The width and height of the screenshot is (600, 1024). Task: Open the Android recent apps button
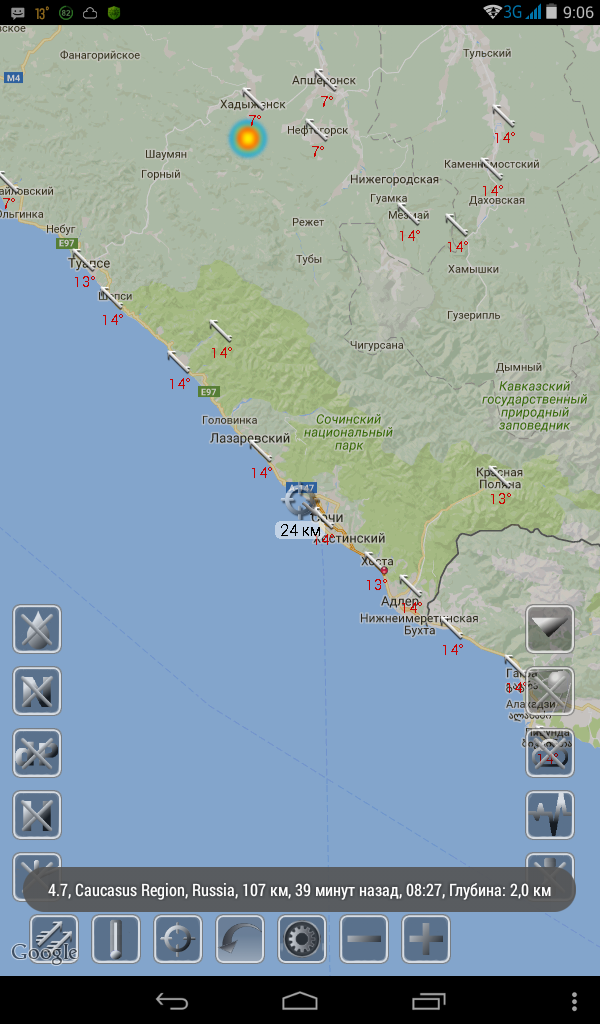point(429,1000)
